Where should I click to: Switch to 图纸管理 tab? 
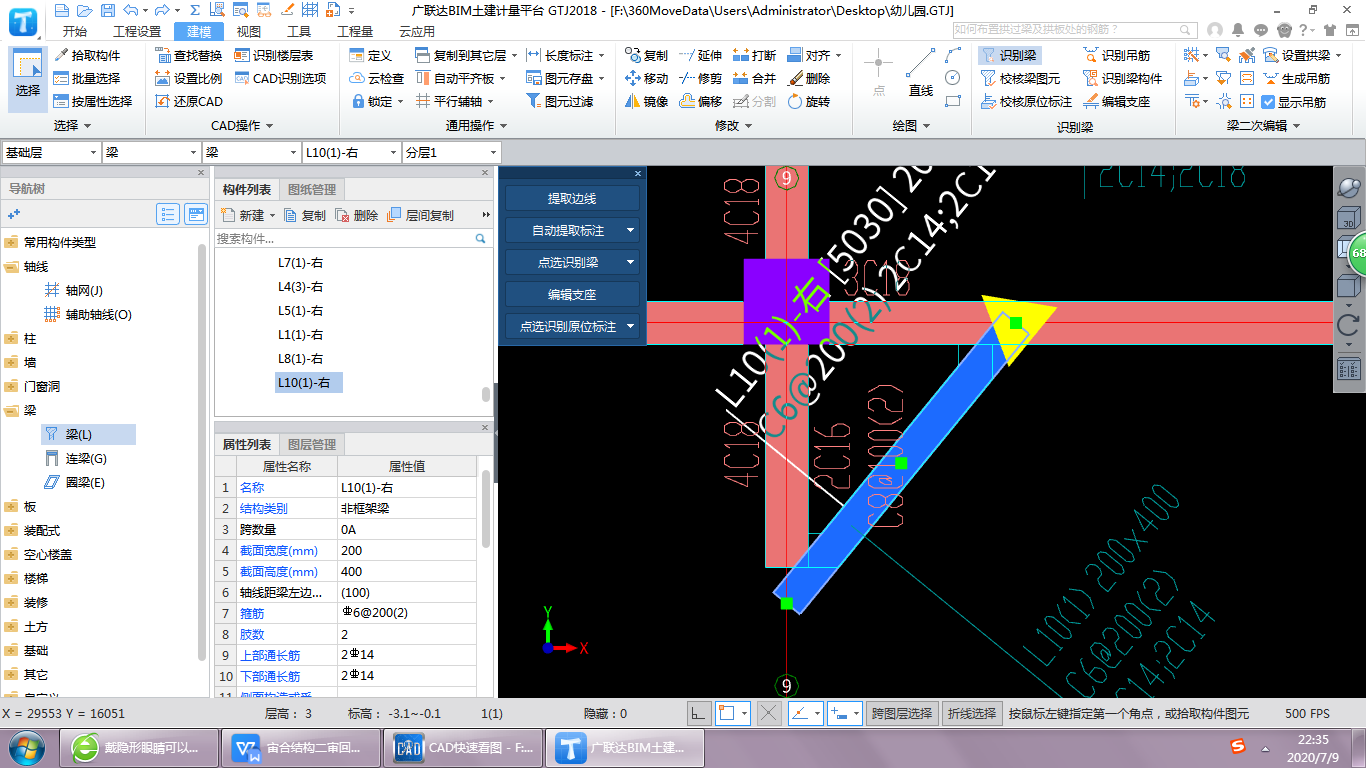[312, 189]
